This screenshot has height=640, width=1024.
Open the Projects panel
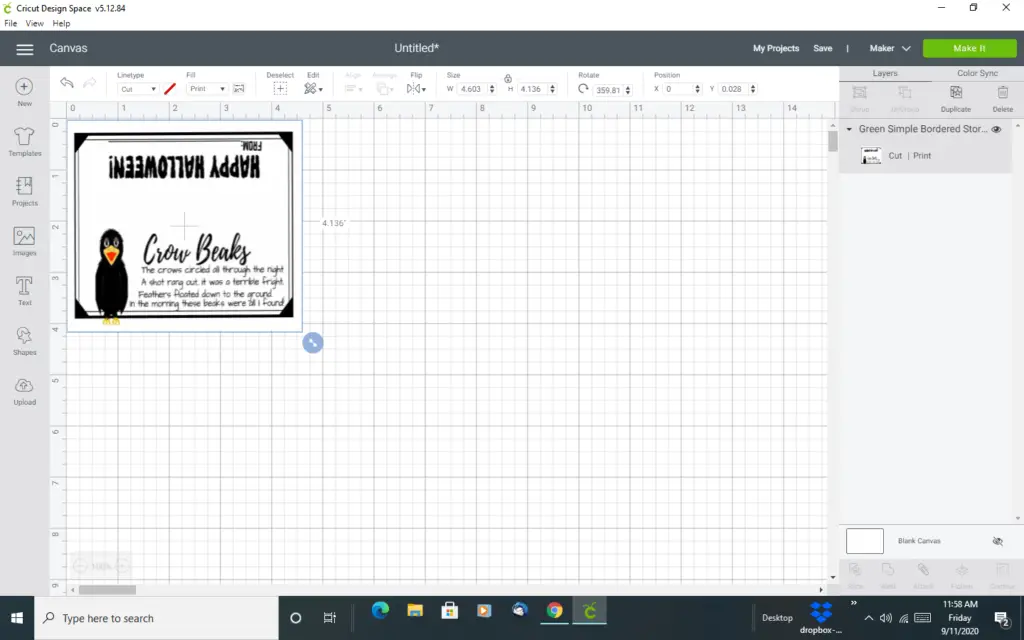(24, 191)
